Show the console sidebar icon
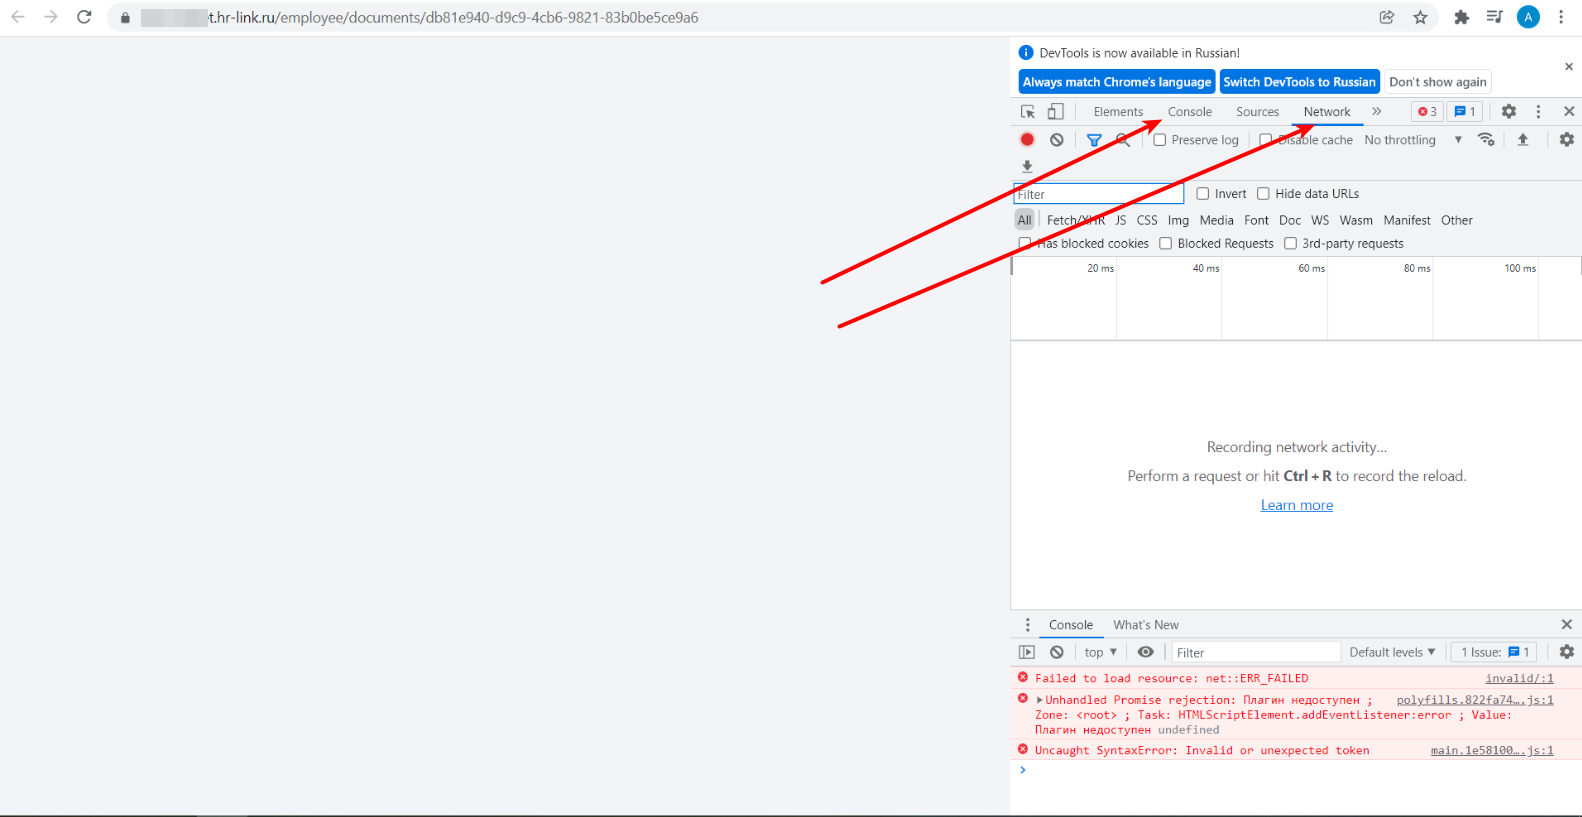1582x817 pixels. pyautogui.click(x=1027, y=652)
